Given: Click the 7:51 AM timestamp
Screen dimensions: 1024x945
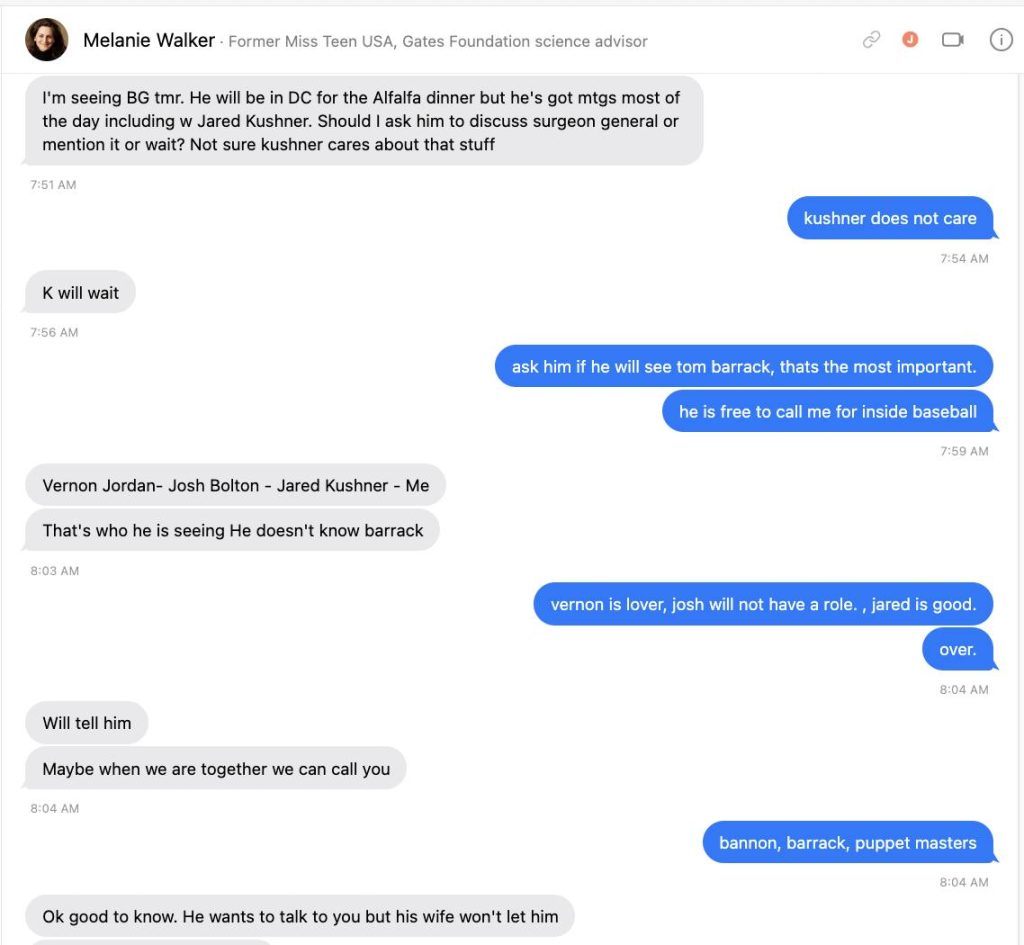Looking at the screenshot, I should 53,185.
